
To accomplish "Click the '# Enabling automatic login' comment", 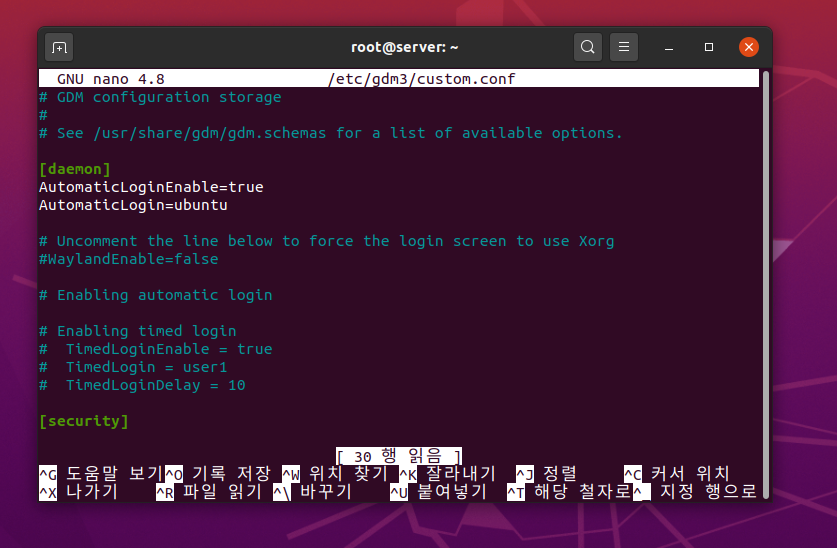I will [x=156, y=295].
